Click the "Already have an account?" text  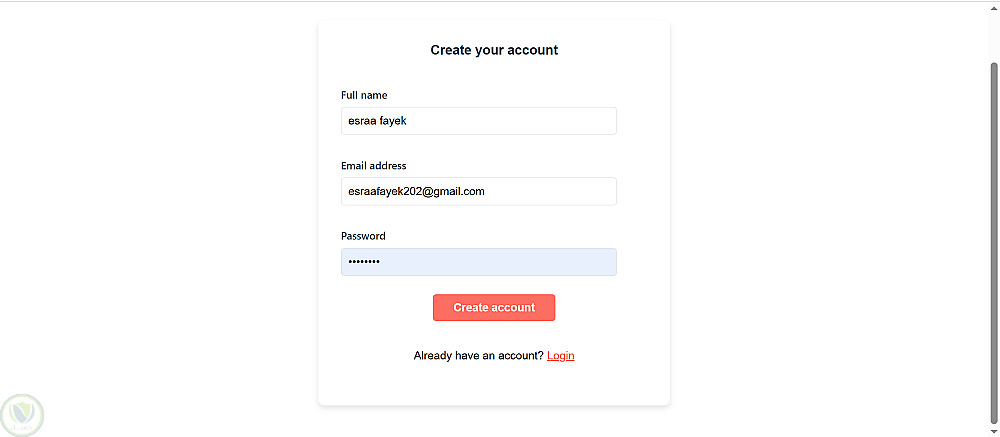tap(478, 356)
